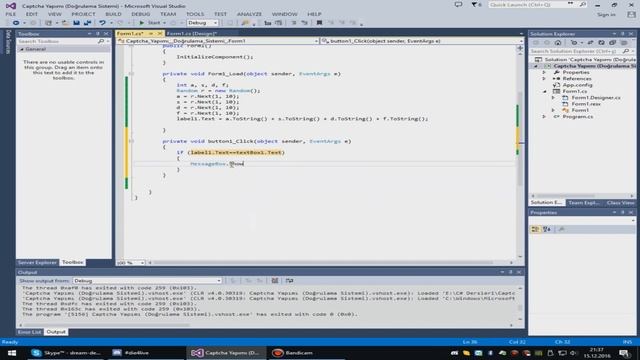
Task: Collapse the General group in Toolbox
Action: click(22, 49)
